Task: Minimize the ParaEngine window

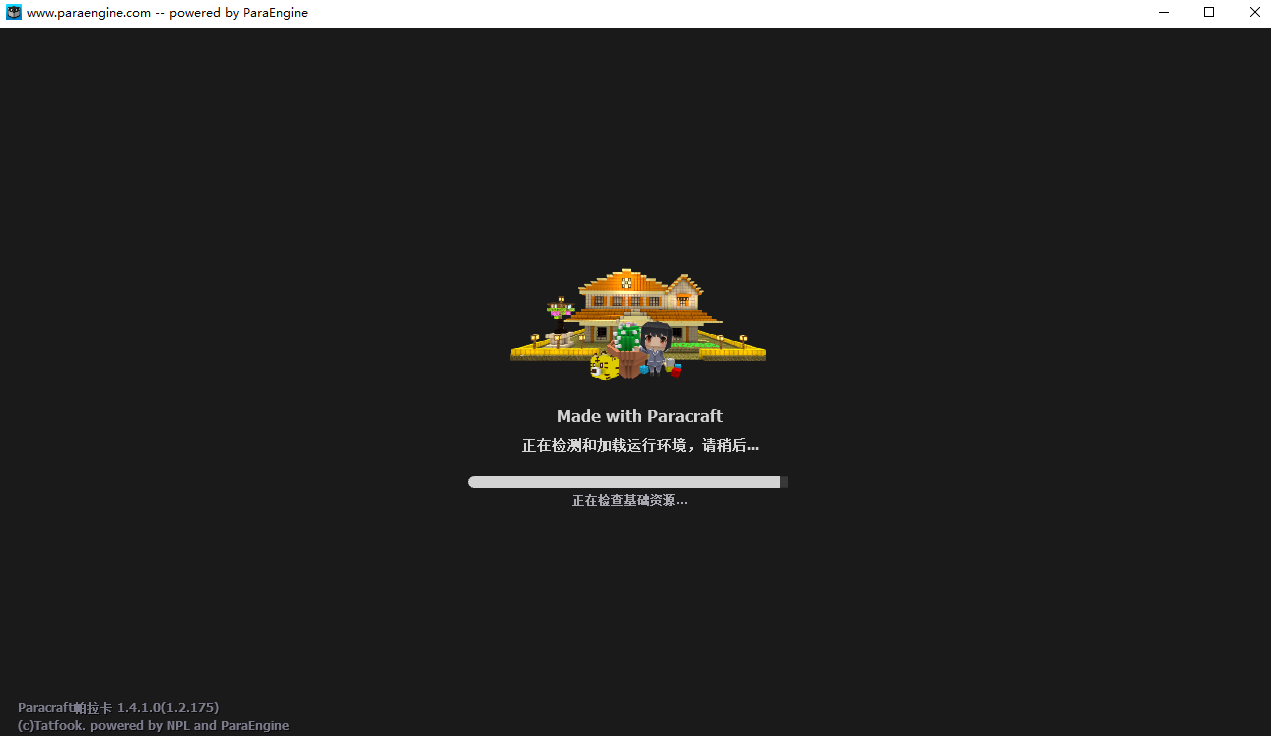Action: click(x=1164, y=13)
